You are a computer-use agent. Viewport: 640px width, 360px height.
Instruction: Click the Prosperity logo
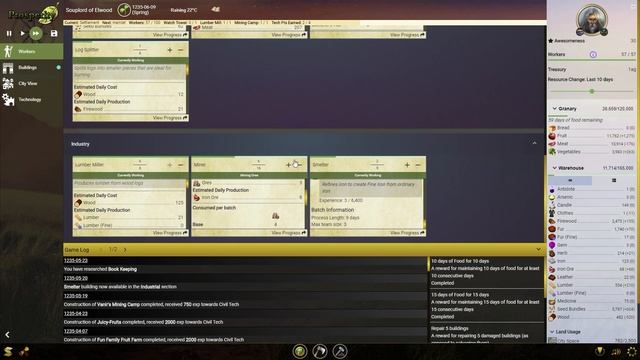tap(33, 14)
